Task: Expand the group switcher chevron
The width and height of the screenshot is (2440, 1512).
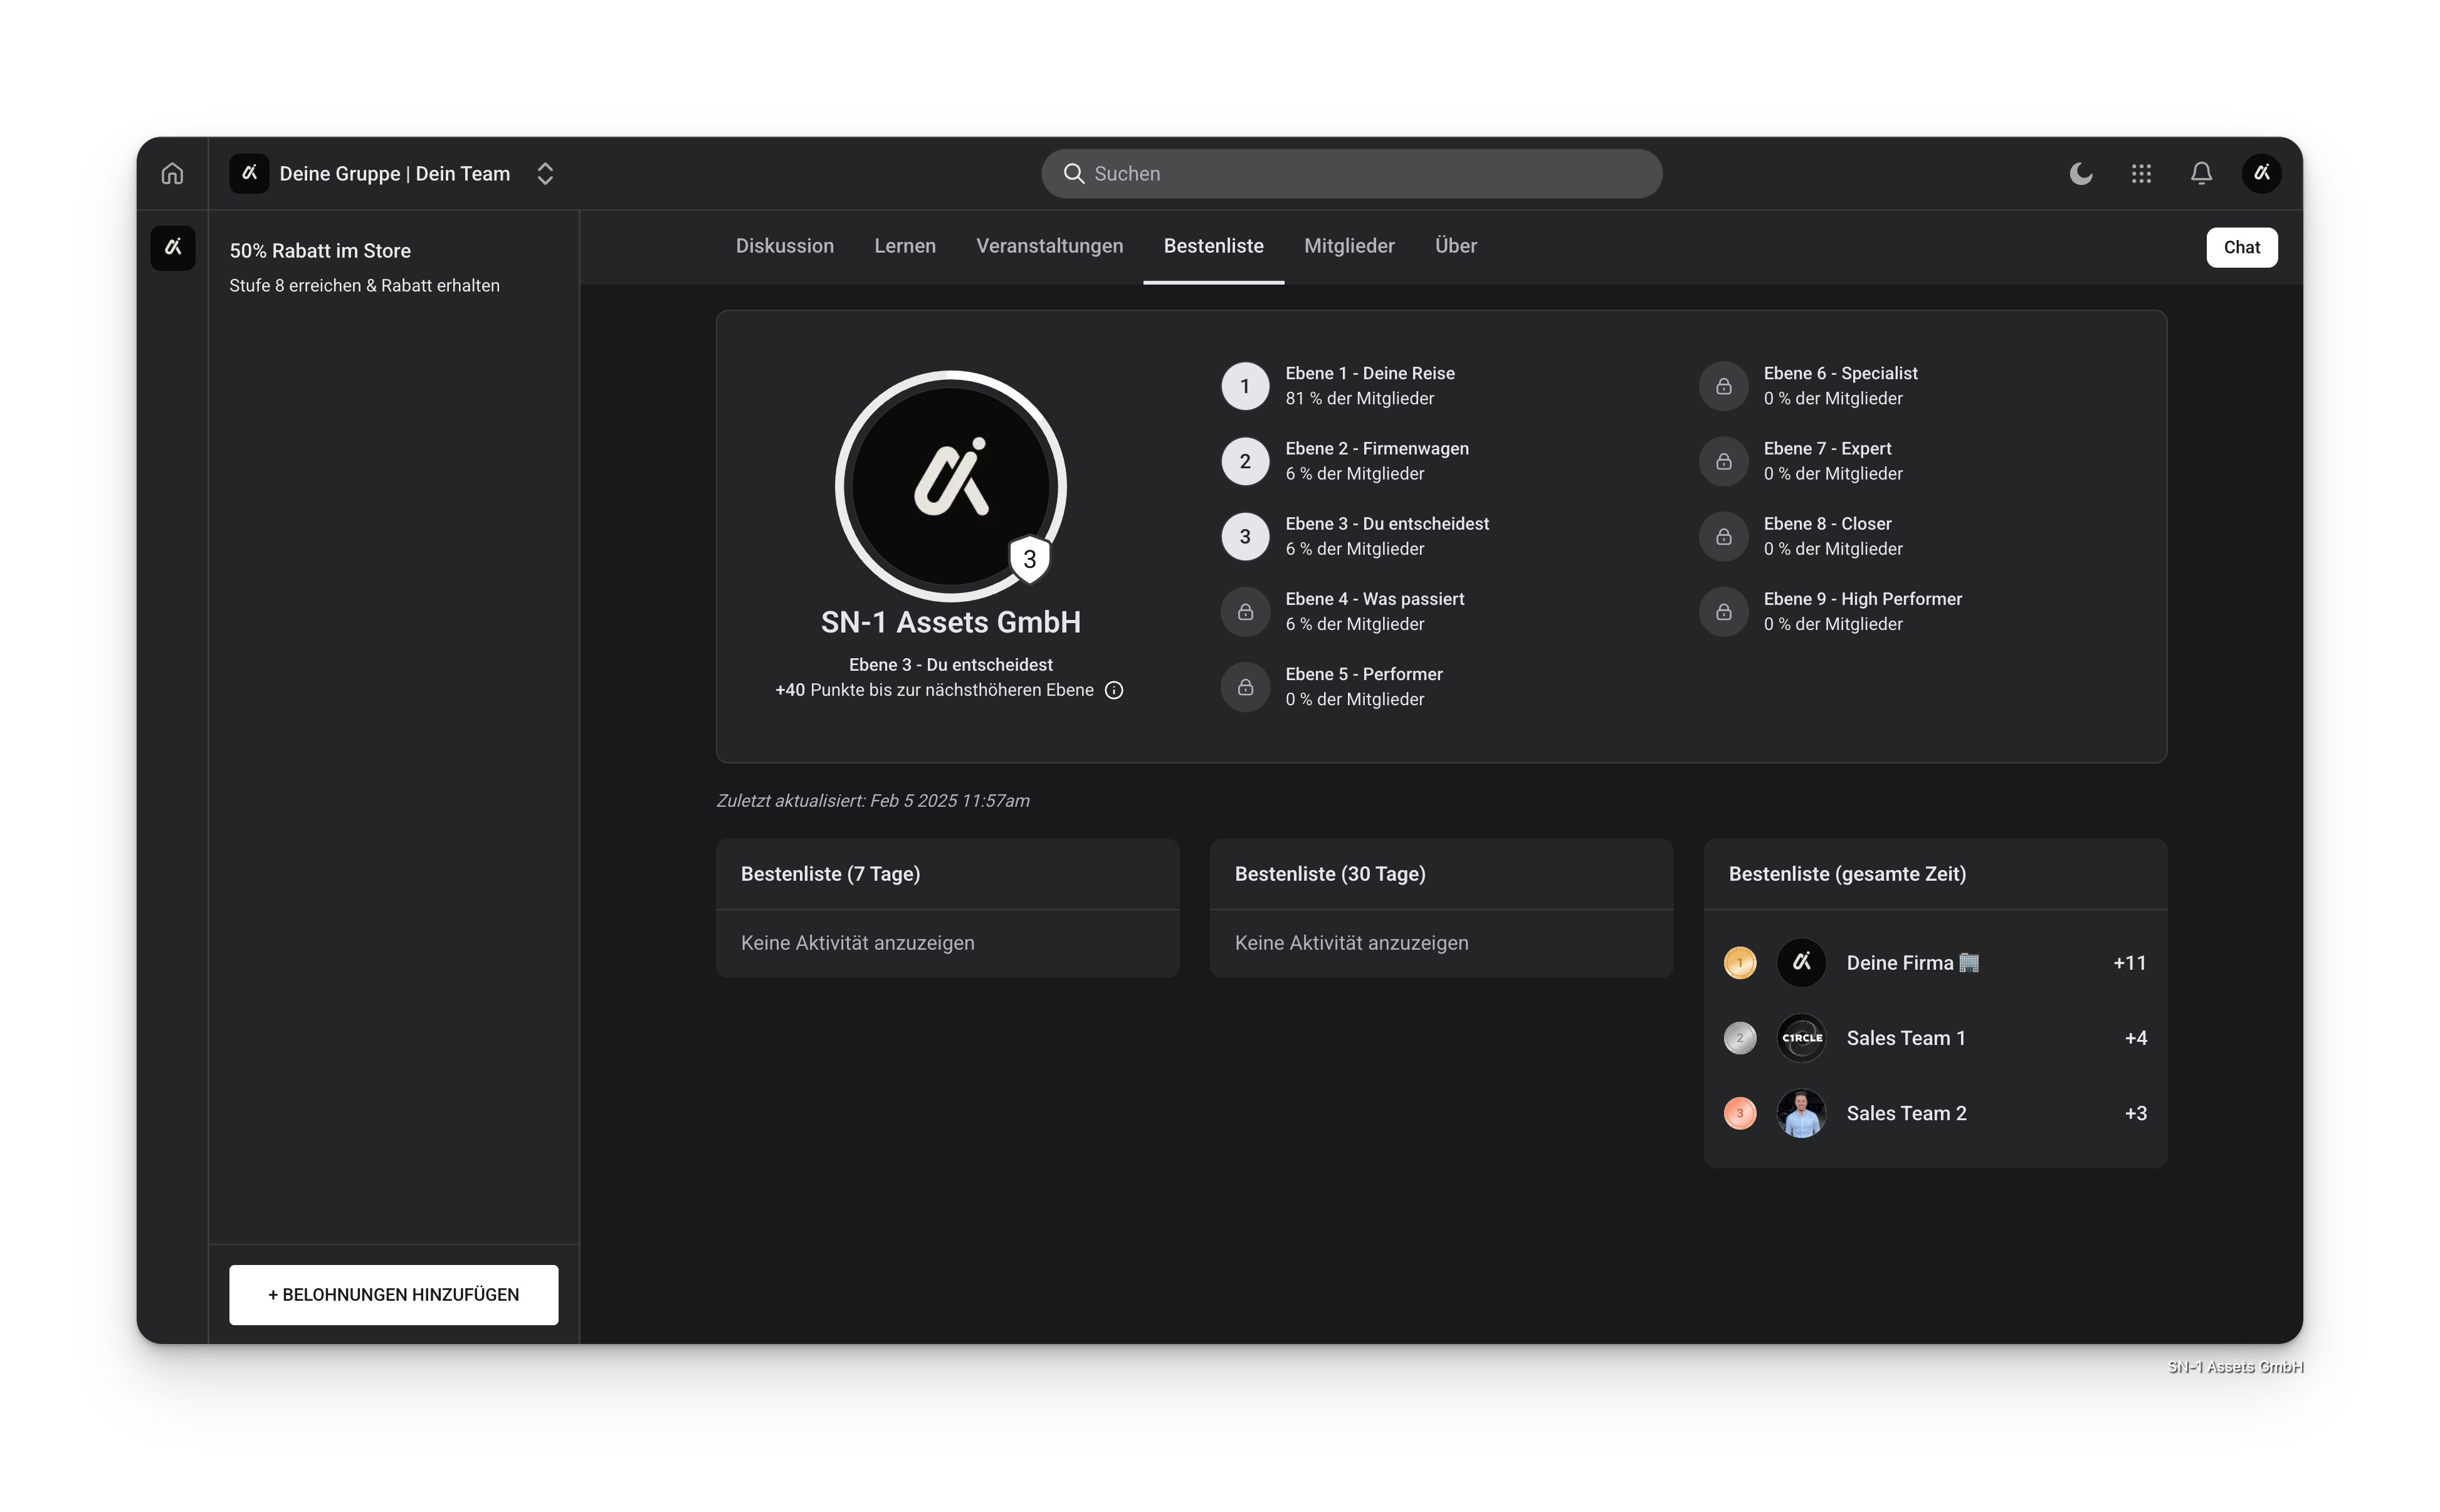Action: click(x=545, y=174)
